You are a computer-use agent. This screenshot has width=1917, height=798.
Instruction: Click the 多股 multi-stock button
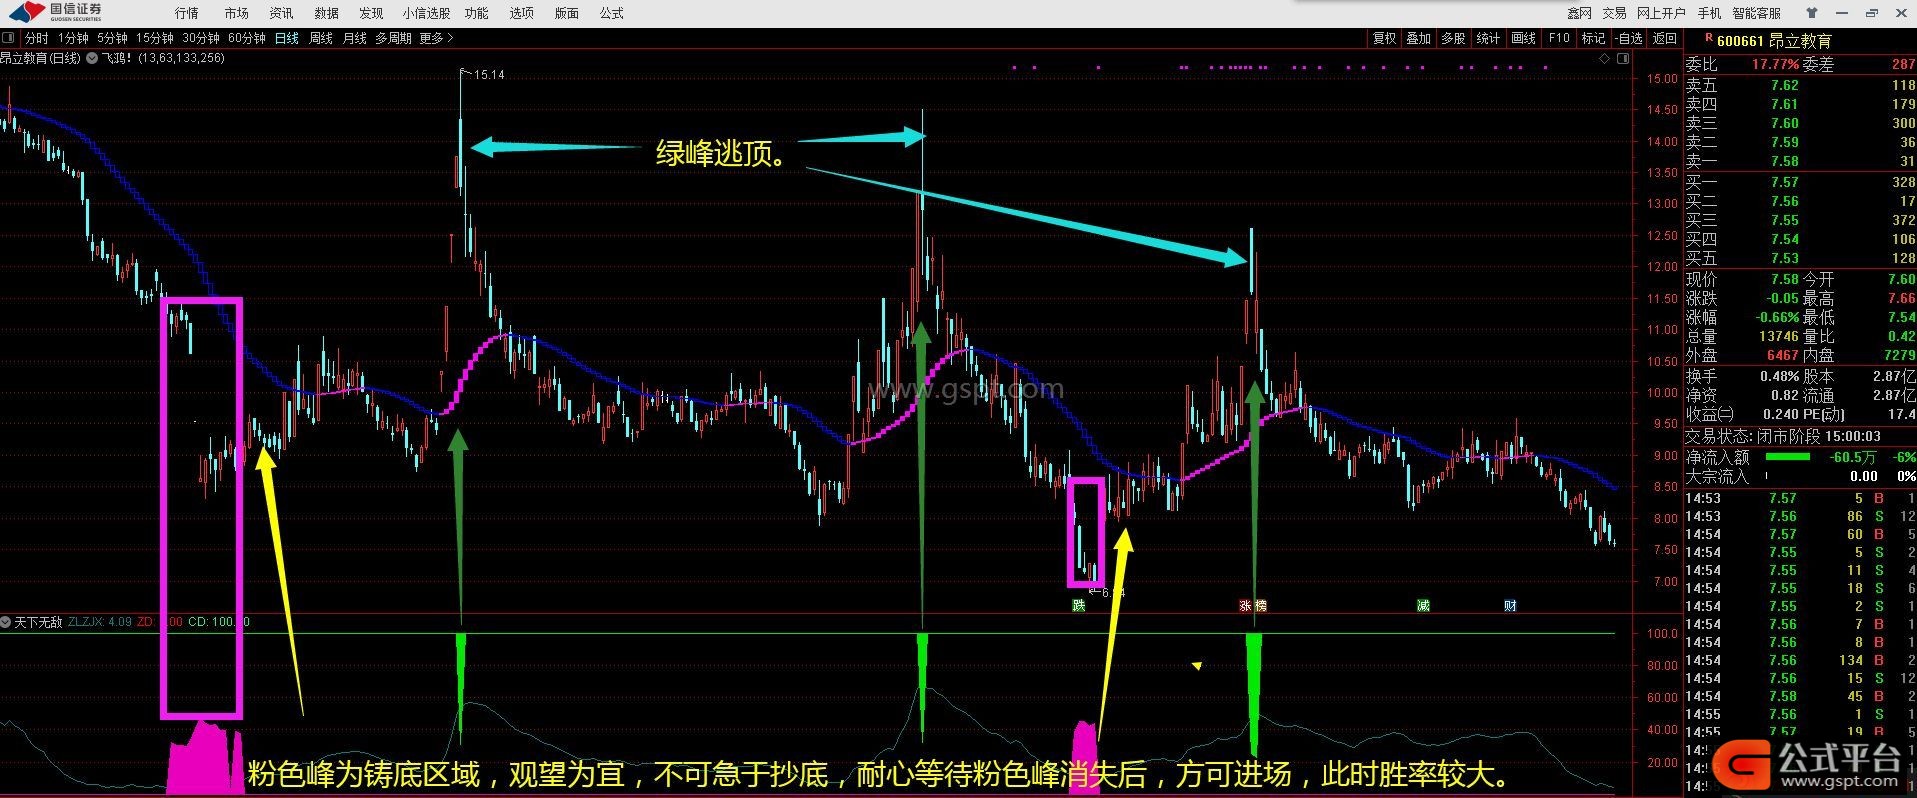pyautogui.click(x=1453, y=38)
